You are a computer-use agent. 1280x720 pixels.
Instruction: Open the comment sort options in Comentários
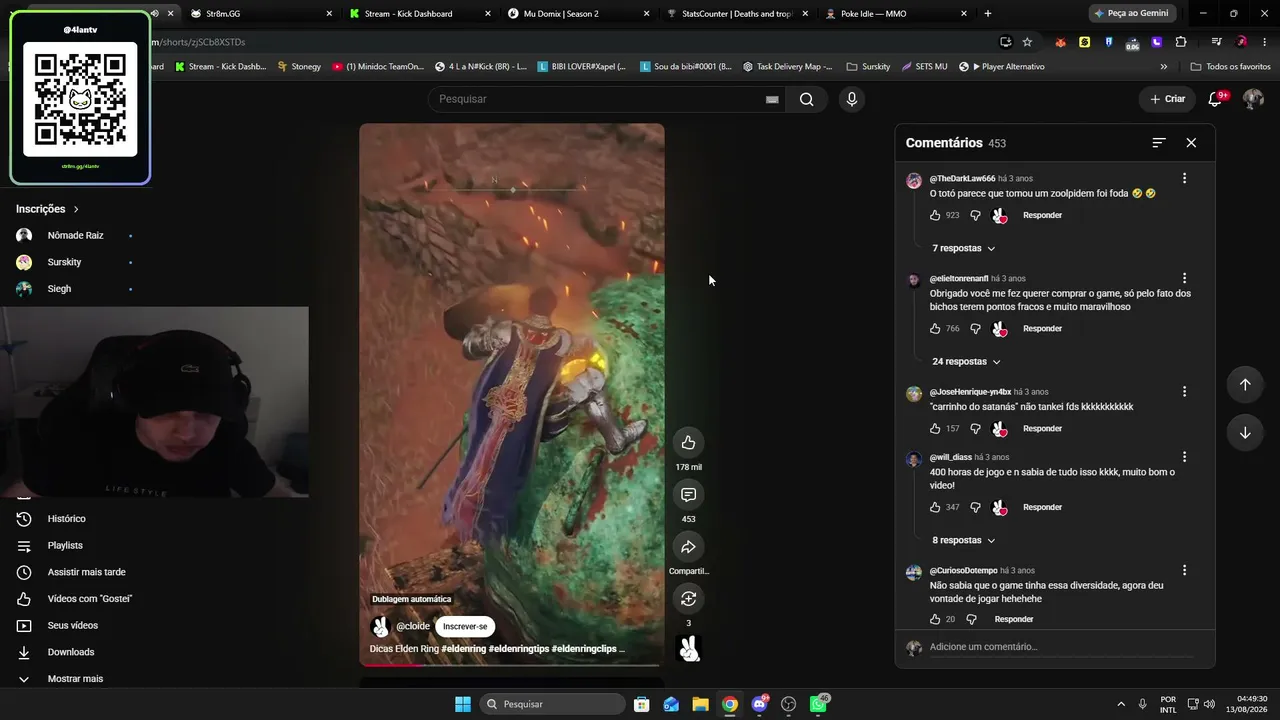point(1159,143)
